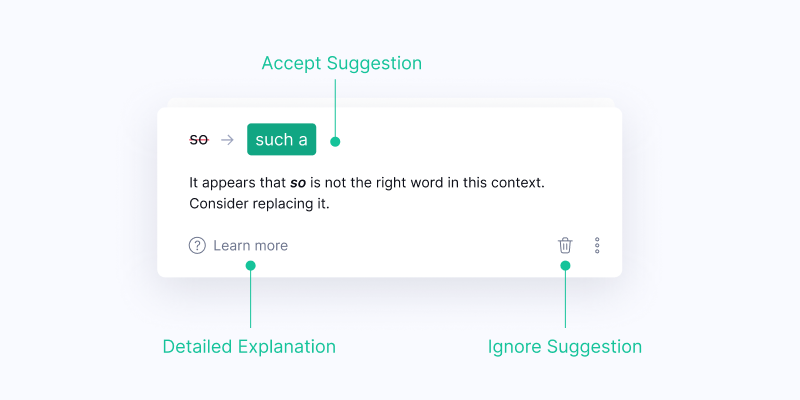This screenshot has width=800, height=400.
Task: Click the 'Detailed Explanation' callout label
Action: point(249,347)
